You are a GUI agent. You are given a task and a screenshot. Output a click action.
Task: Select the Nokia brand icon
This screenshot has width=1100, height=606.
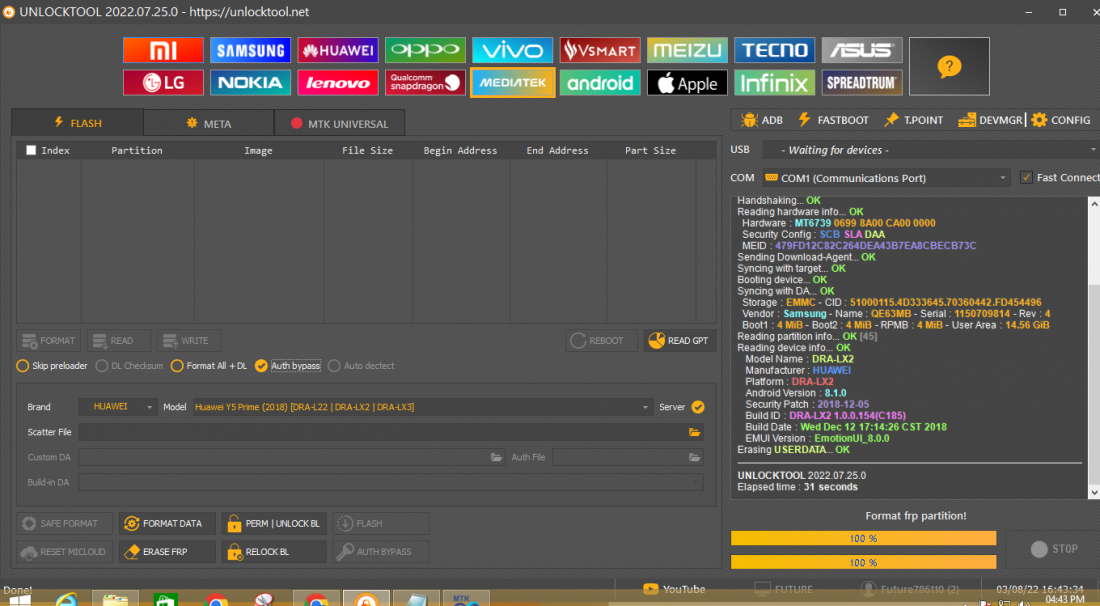tap(250, 83)
